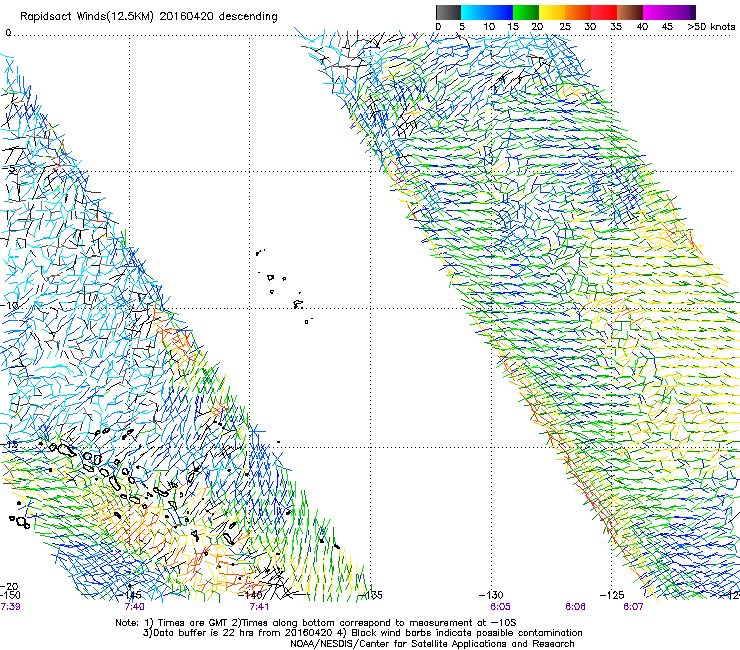
Task: Click the latitude label '-10' on left axis
Action: coord(9,305)
